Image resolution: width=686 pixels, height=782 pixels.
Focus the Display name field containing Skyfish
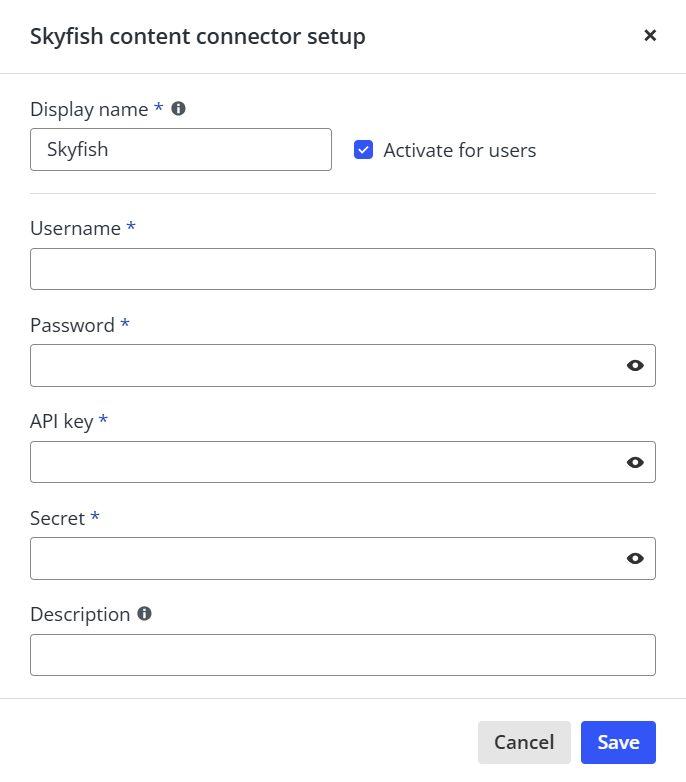click(x=180, y=150)
